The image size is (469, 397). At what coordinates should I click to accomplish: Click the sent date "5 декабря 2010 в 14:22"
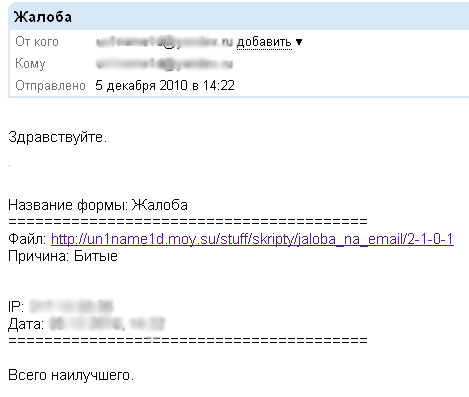165,86
